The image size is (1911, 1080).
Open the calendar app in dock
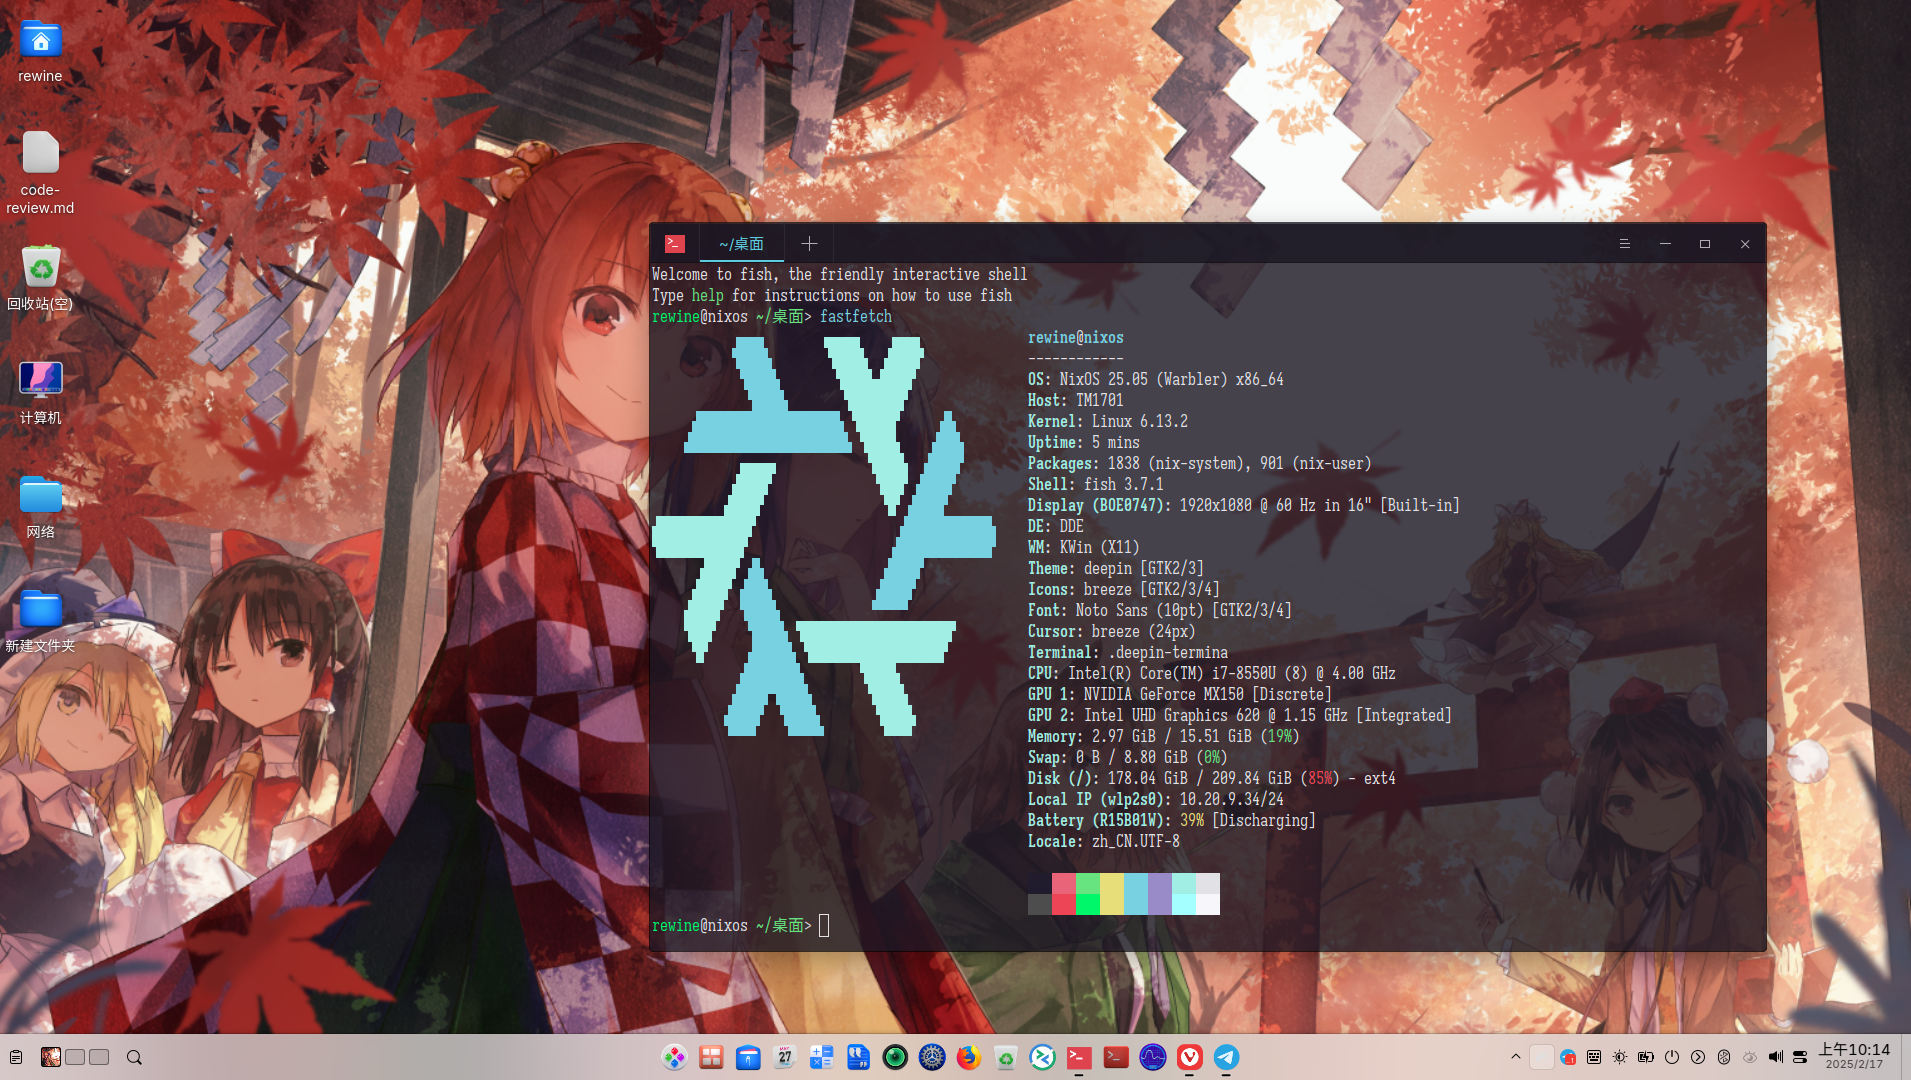[x=785, y=1057]
